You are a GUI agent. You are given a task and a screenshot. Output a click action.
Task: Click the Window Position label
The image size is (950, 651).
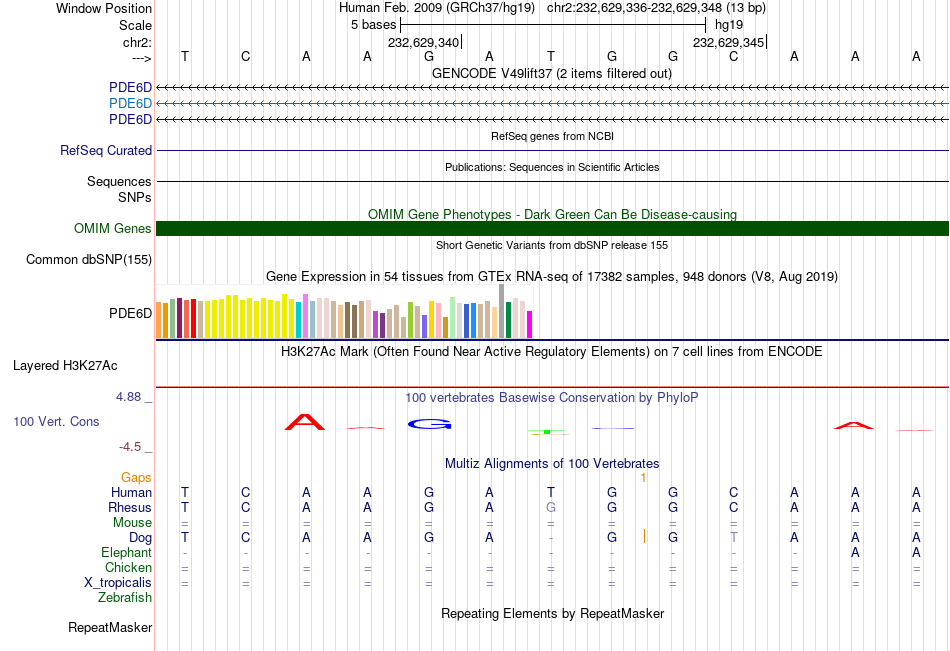104,8
